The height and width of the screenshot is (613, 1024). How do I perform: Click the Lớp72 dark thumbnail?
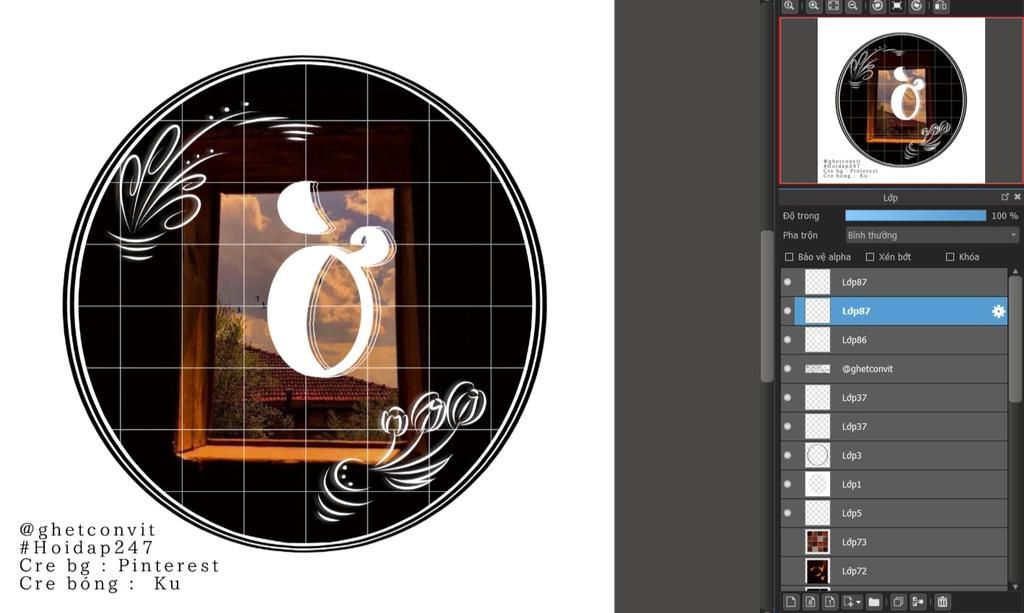(x=817, y=571)
